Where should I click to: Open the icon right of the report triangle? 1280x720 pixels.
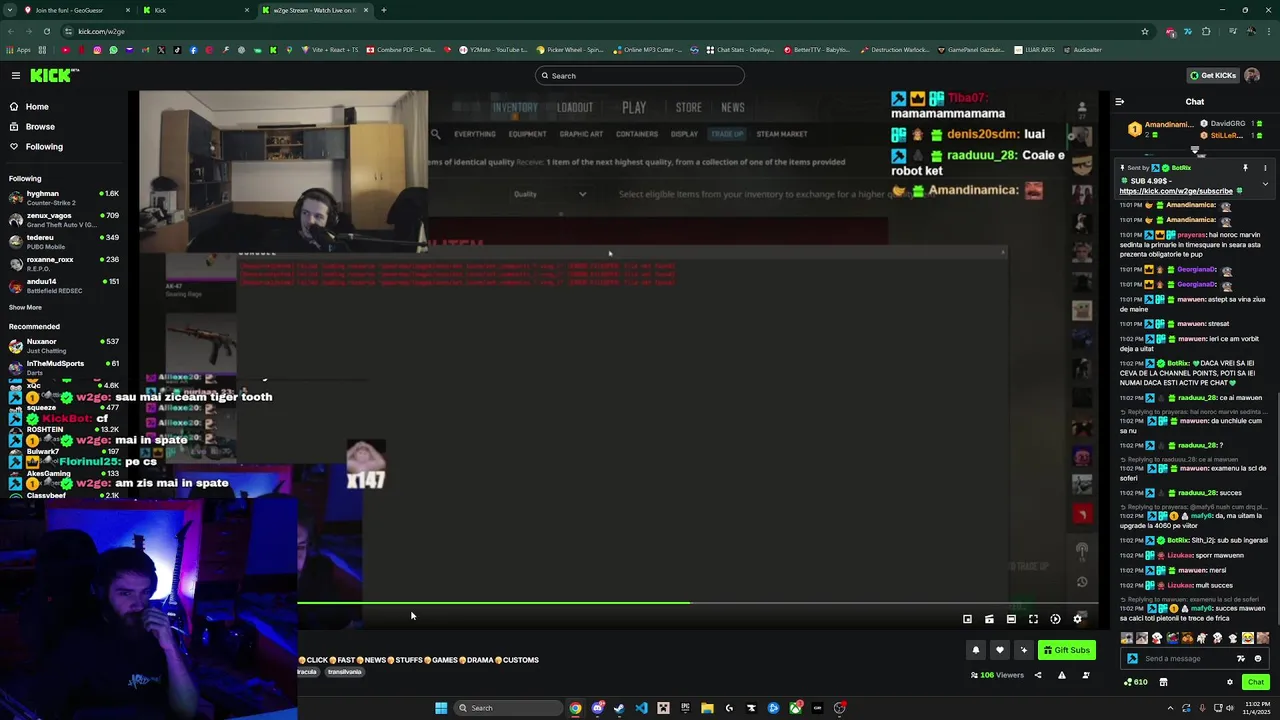(x=1086, y=675)
